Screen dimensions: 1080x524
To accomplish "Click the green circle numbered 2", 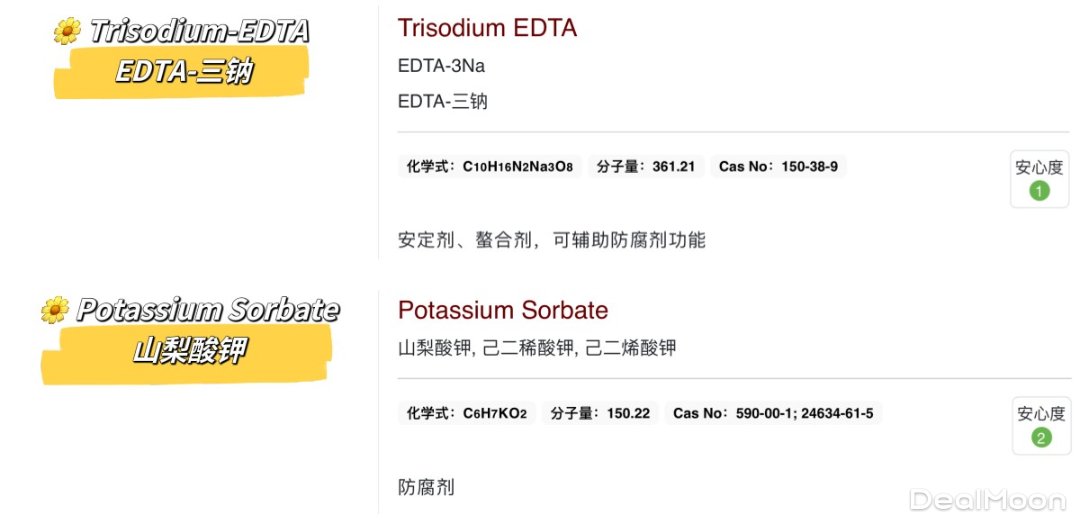I will click(1041, 437).
